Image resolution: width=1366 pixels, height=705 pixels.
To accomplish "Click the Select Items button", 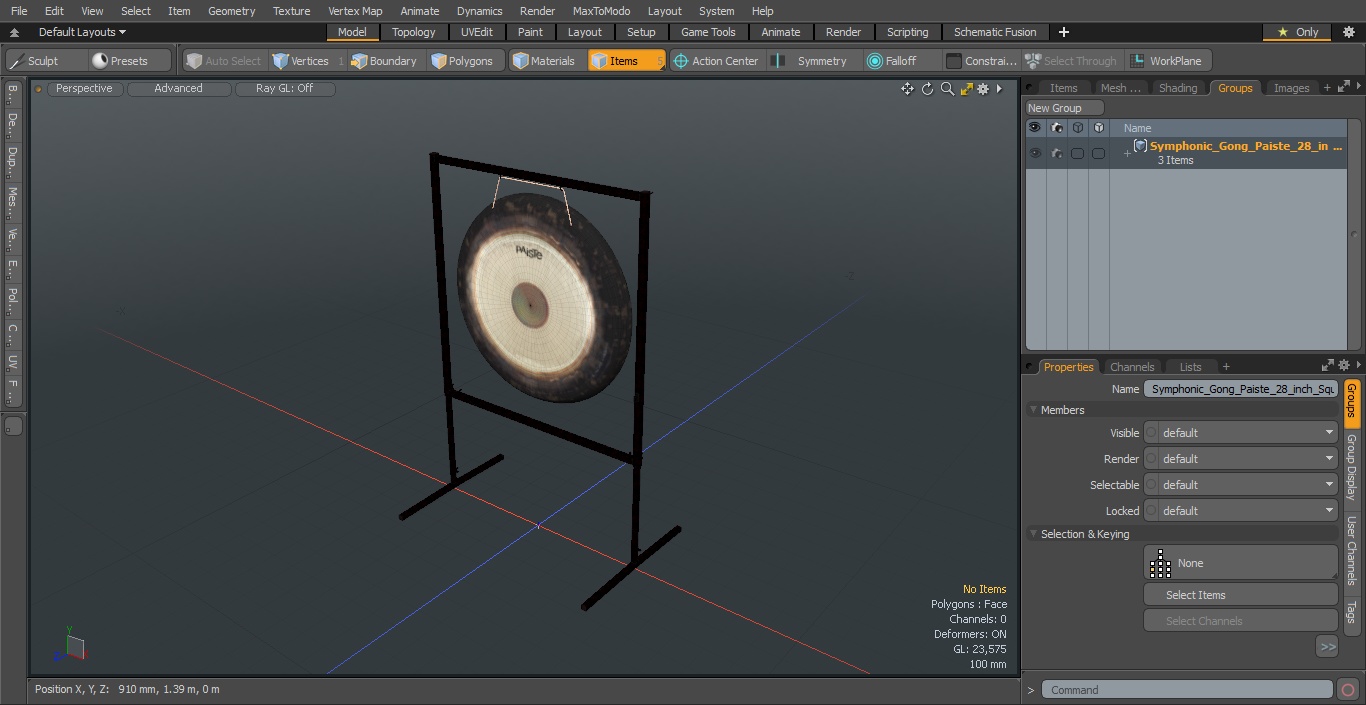I will pyautogui.click(x=1241, y=595).
